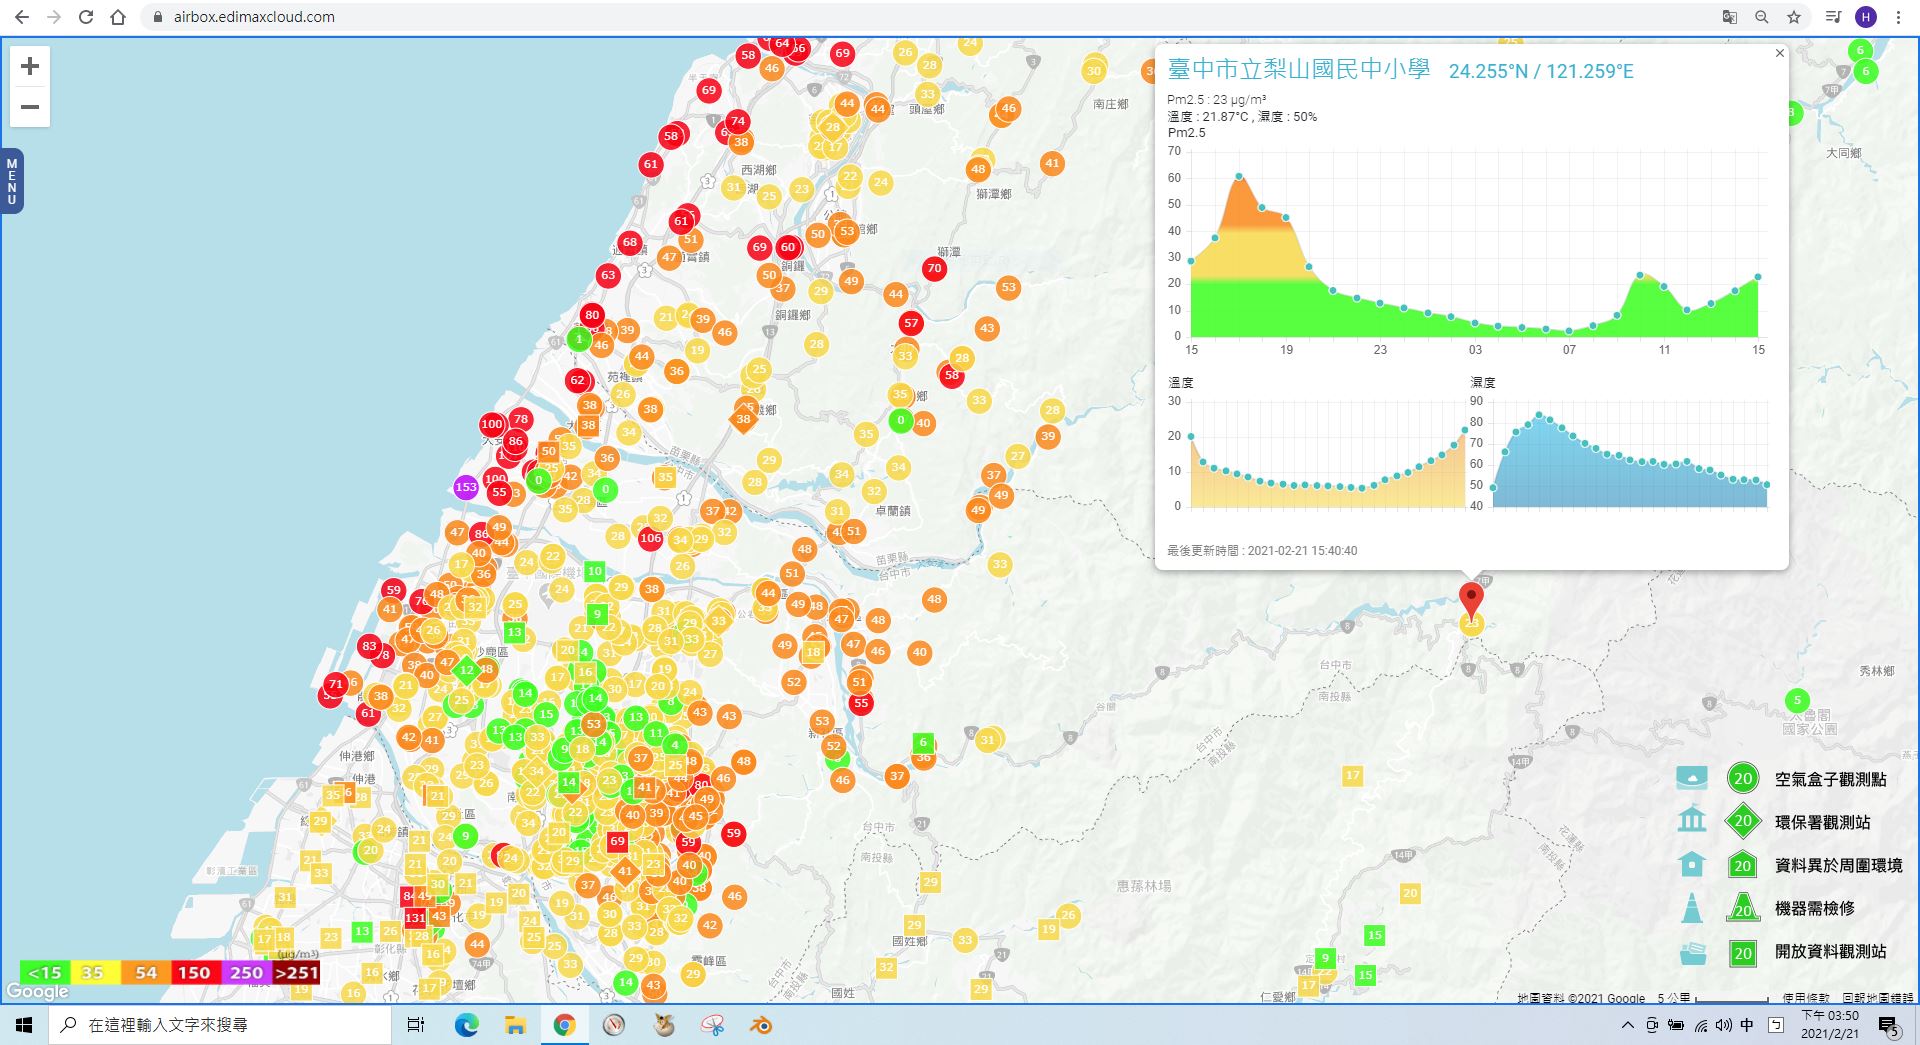
Task: Select the red 70 station marker
Action: click(x=934, y=268)
